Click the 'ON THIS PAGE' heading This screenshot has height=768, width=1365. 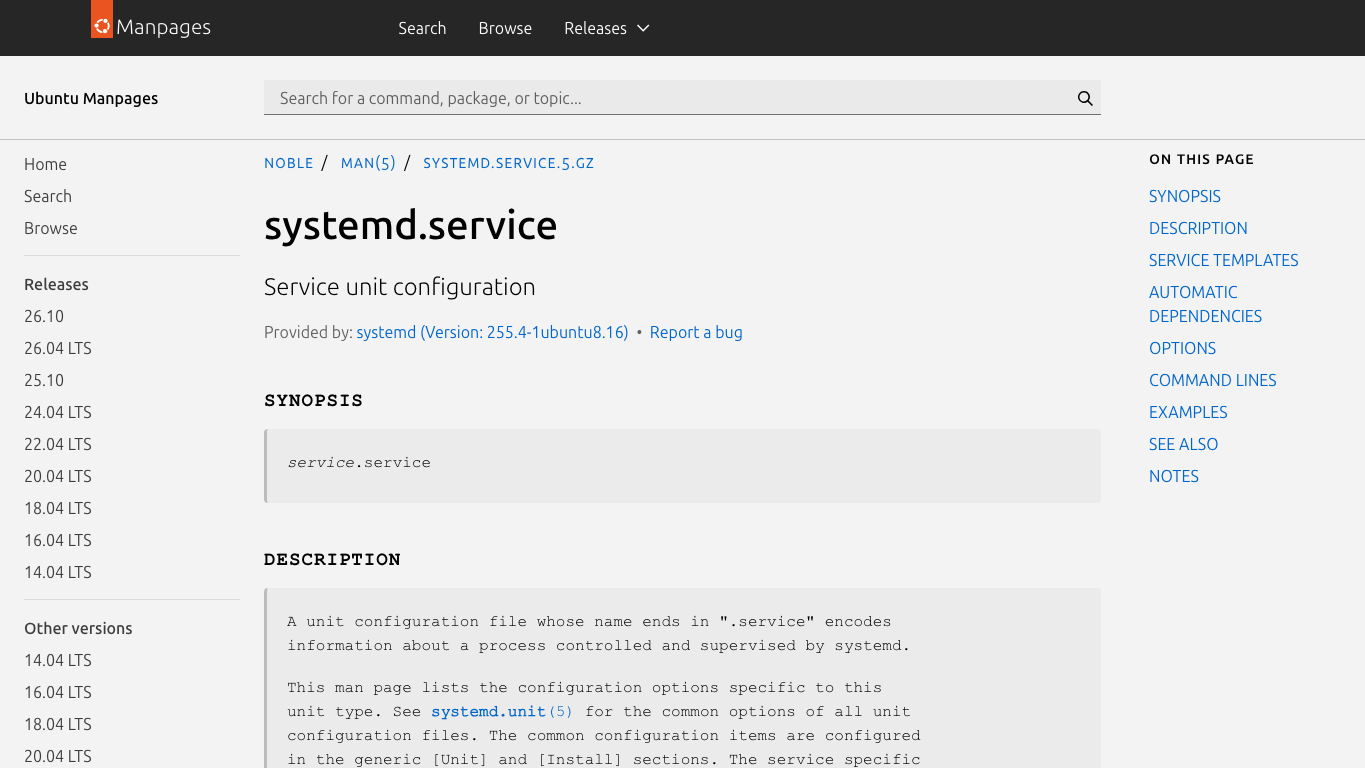(1201, 159)
